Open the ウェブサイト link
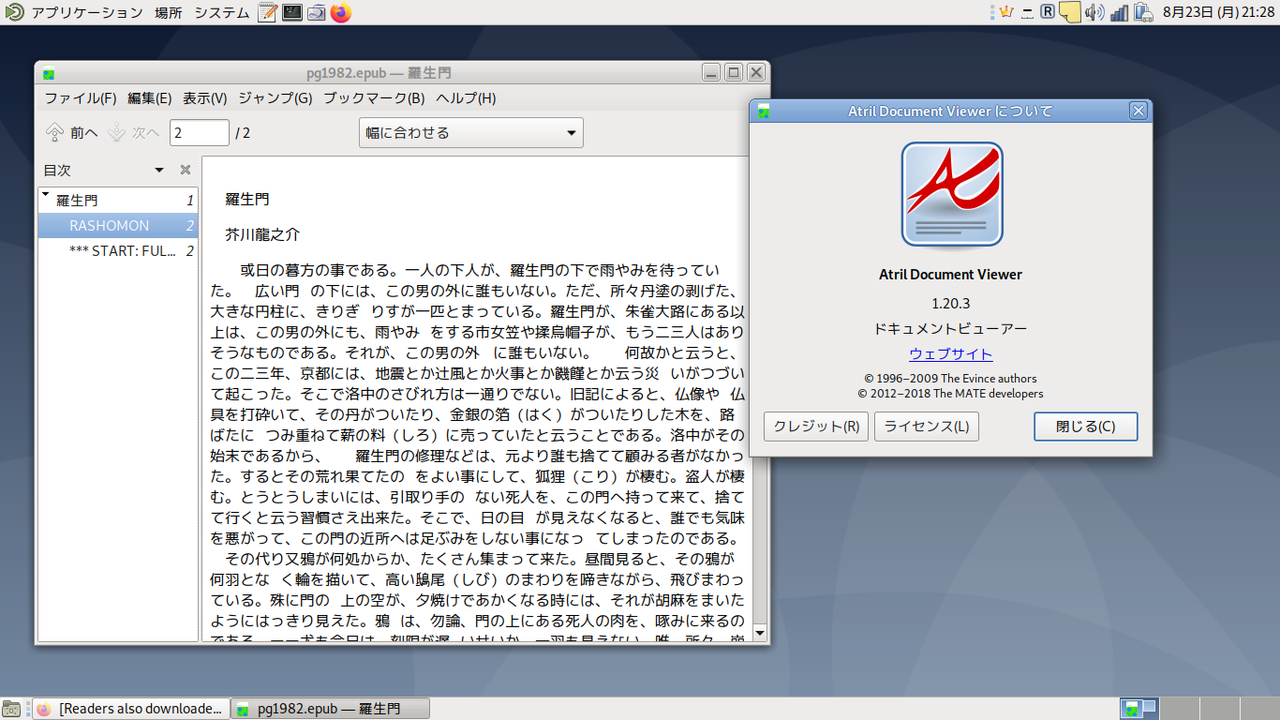The height and width of the screenshot is (720, 1280). pos(951,354)
